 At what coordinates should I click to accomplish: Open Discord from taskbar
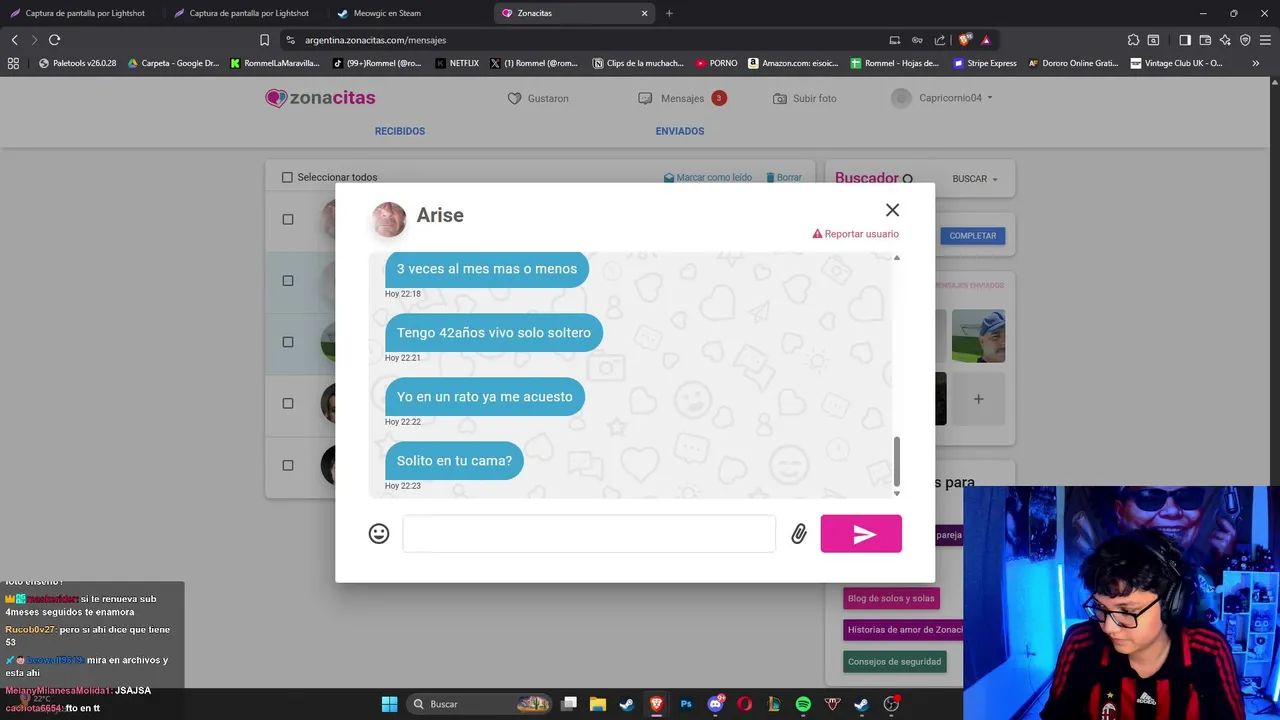[715, 704]
